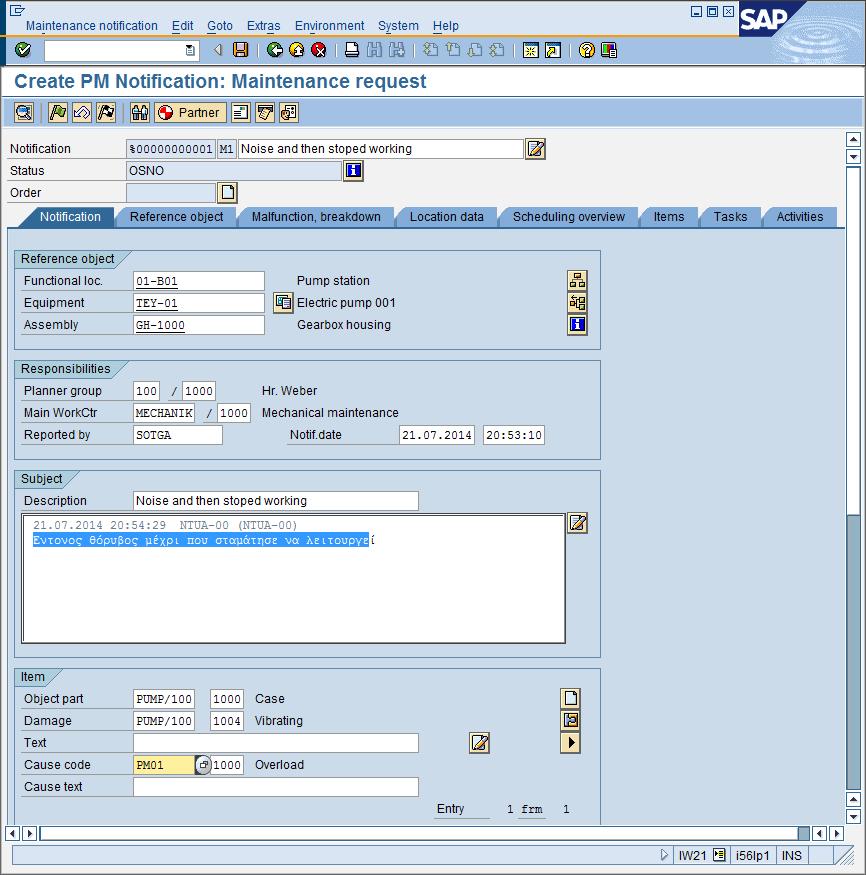Open structure graphic icon beside Electric pump
The width and height of the screenshot is (866, 875).
coord(577,302)
